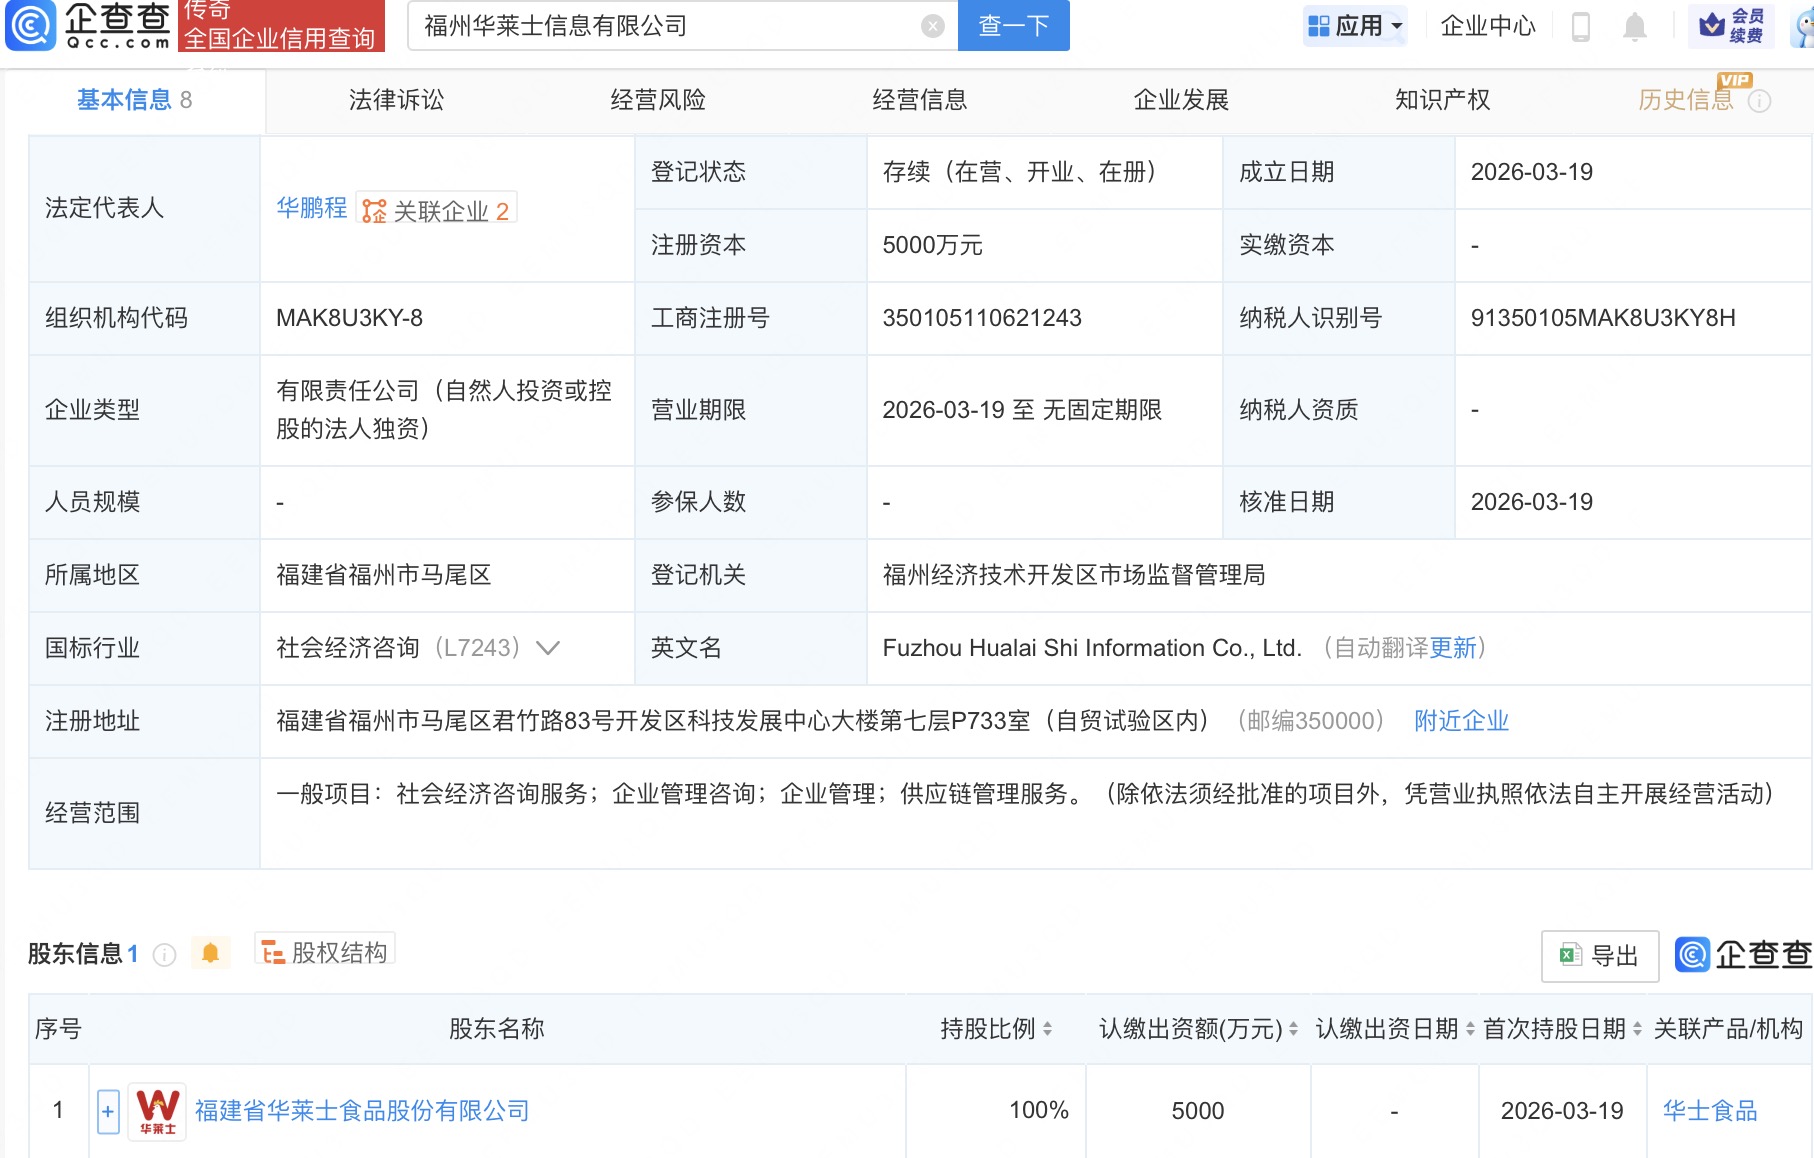Screen dimensions: 1814x1158
Task: Click the 华莱士 shareholder logo thumbnail
Action: click(157, 1111)
